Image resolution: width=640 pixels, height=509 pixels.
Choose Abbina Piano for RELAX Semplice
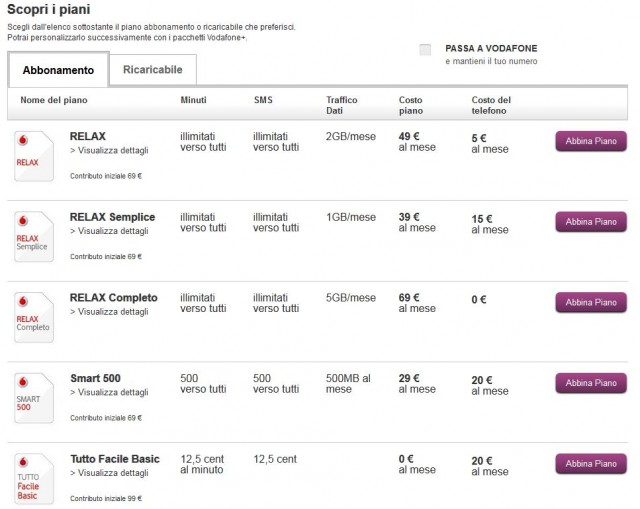point(591,222)
